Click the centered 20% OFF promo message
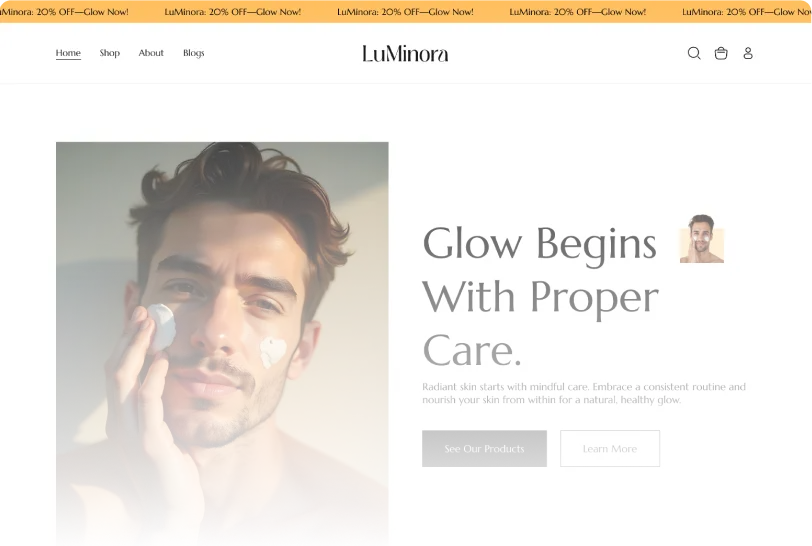The image size is (812, 546). click(405, 11)
